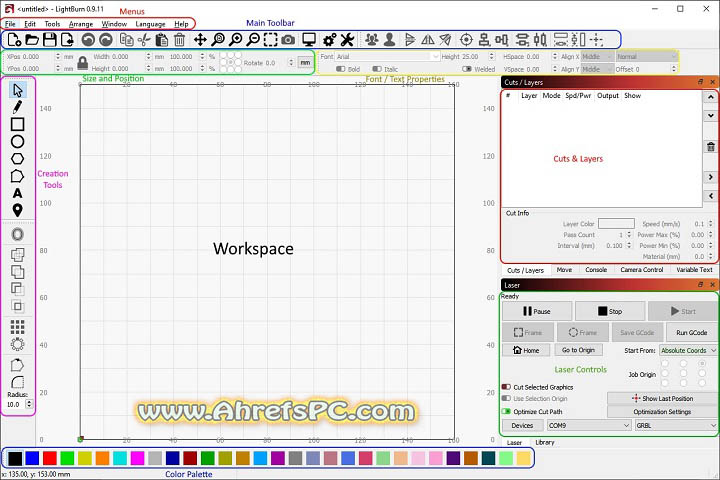Image resolution: width=720 pixels, height=480 pixels.
Task: Pick the red color swatch
Action: pos(50,458)
